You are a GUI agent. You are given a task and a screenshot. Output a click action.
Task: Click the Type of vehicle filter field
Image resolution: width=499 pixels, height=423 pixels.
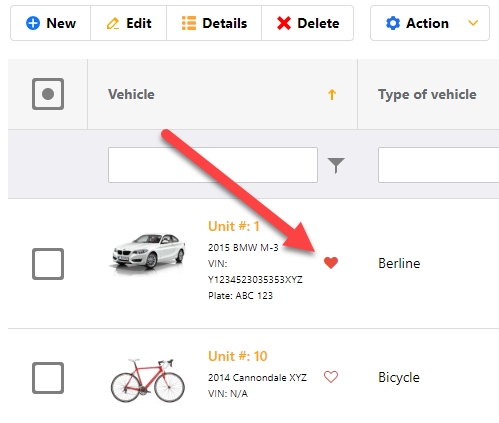[x=438, y=165]
